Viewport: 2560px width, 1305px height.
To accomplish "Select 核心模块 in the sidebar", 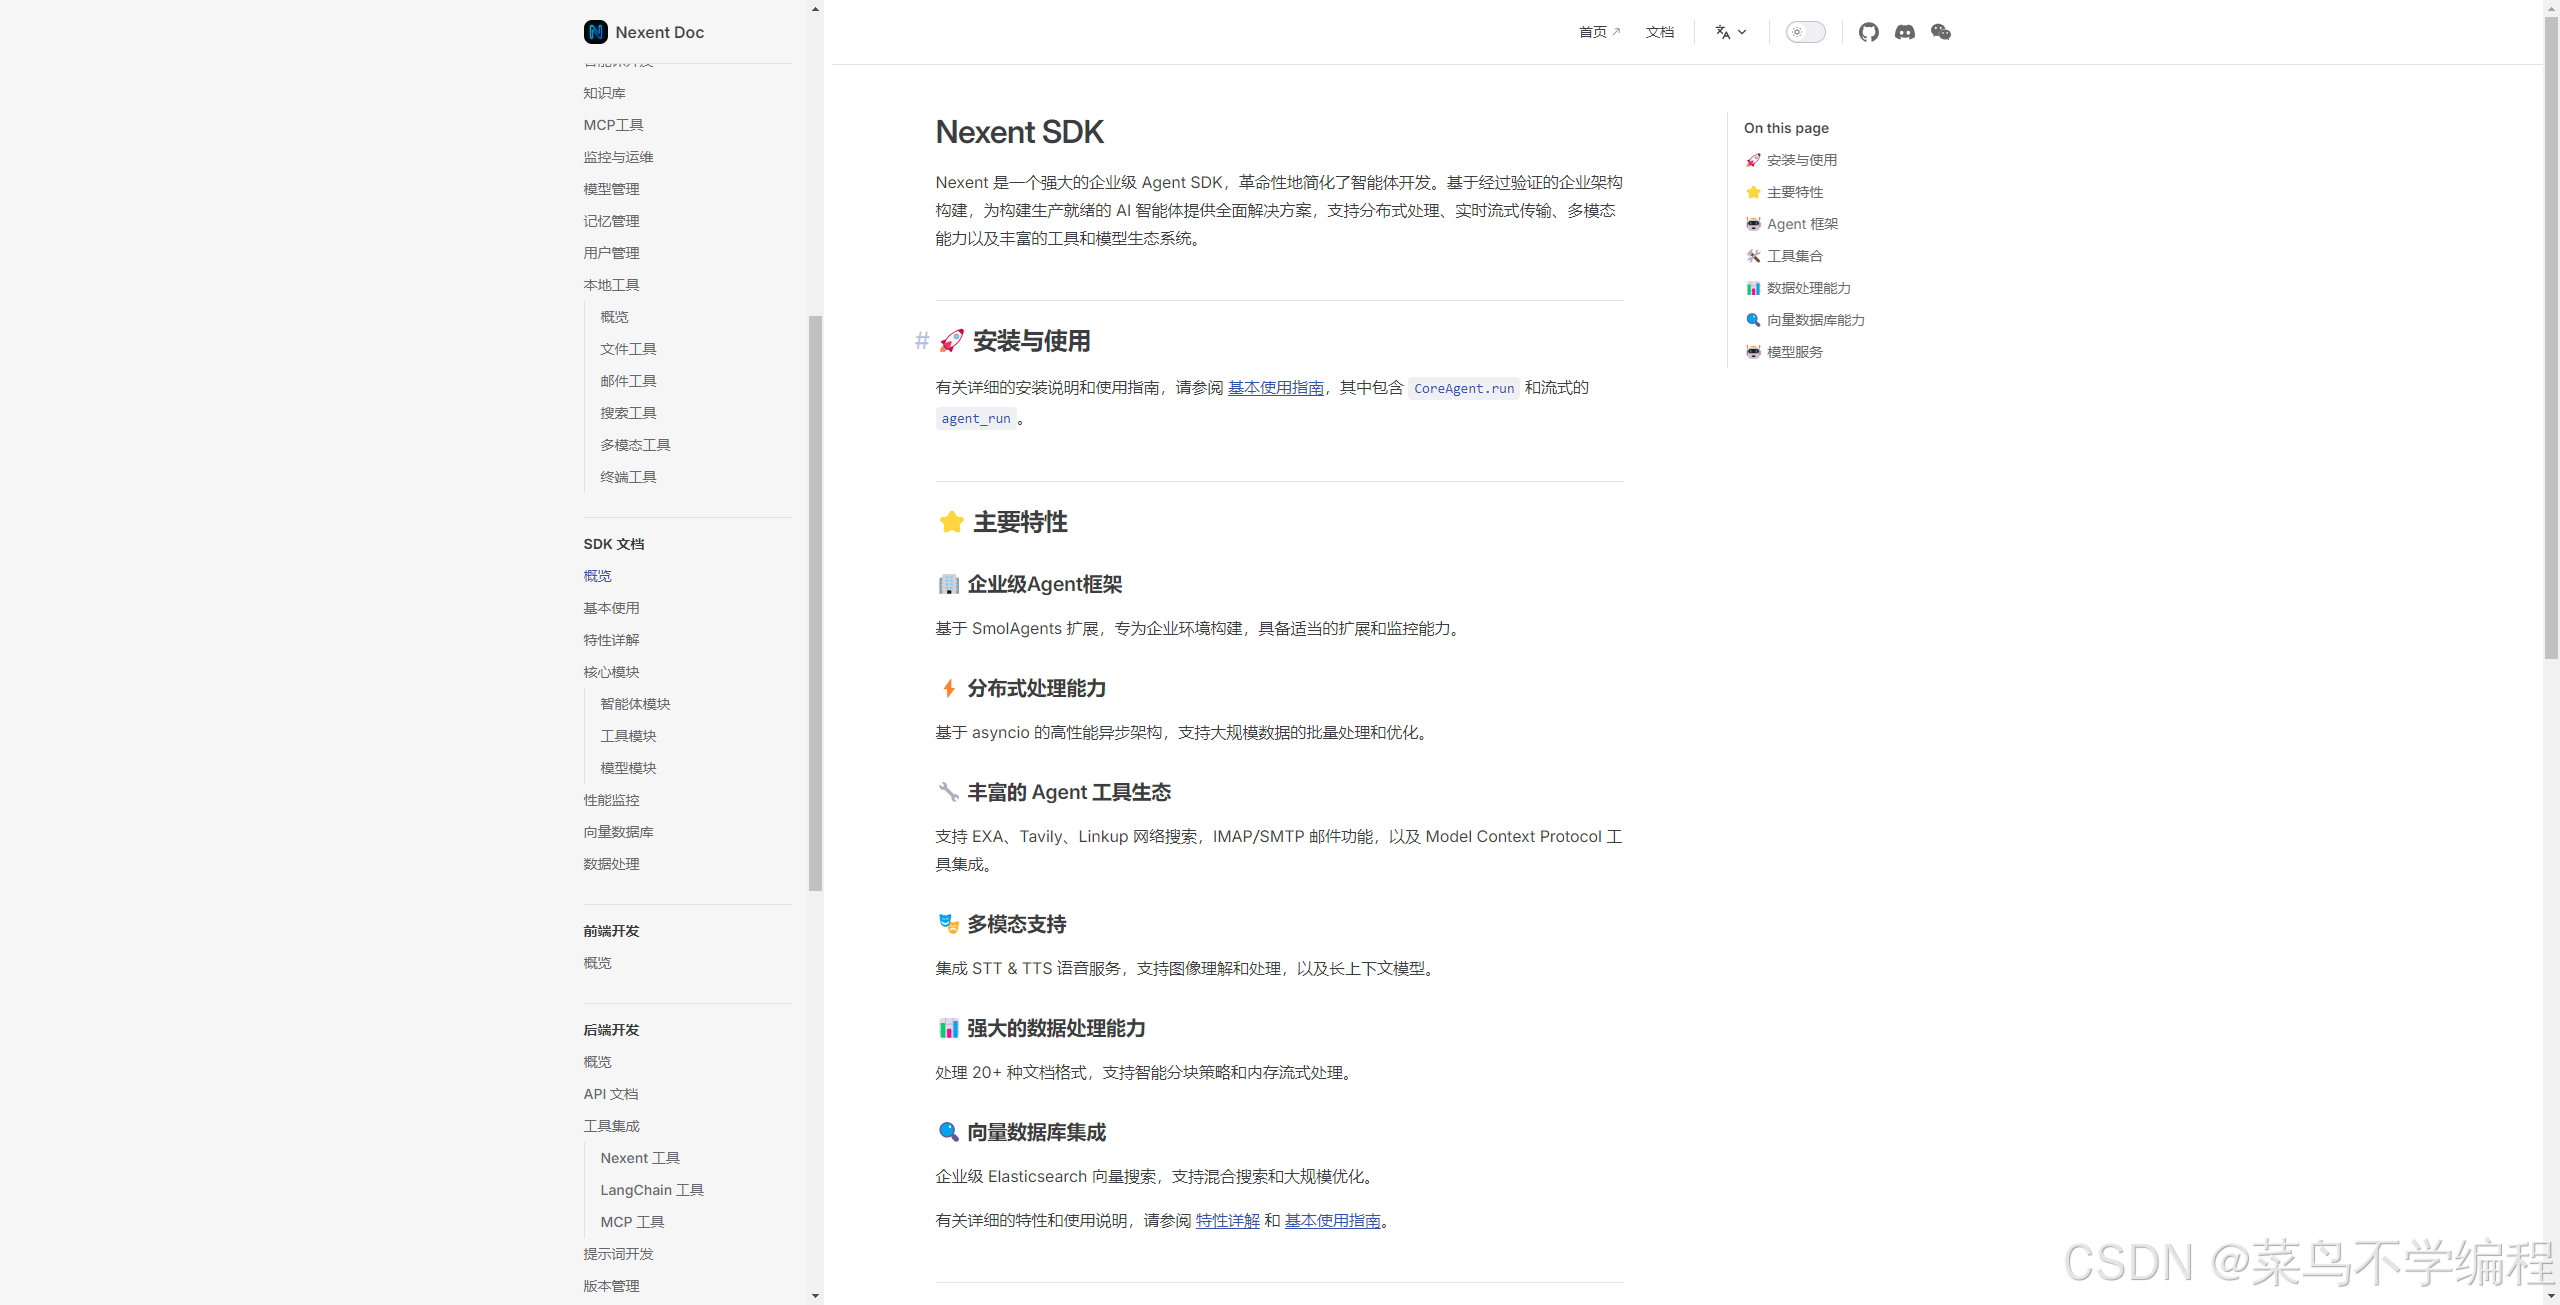I will [611, 672].
